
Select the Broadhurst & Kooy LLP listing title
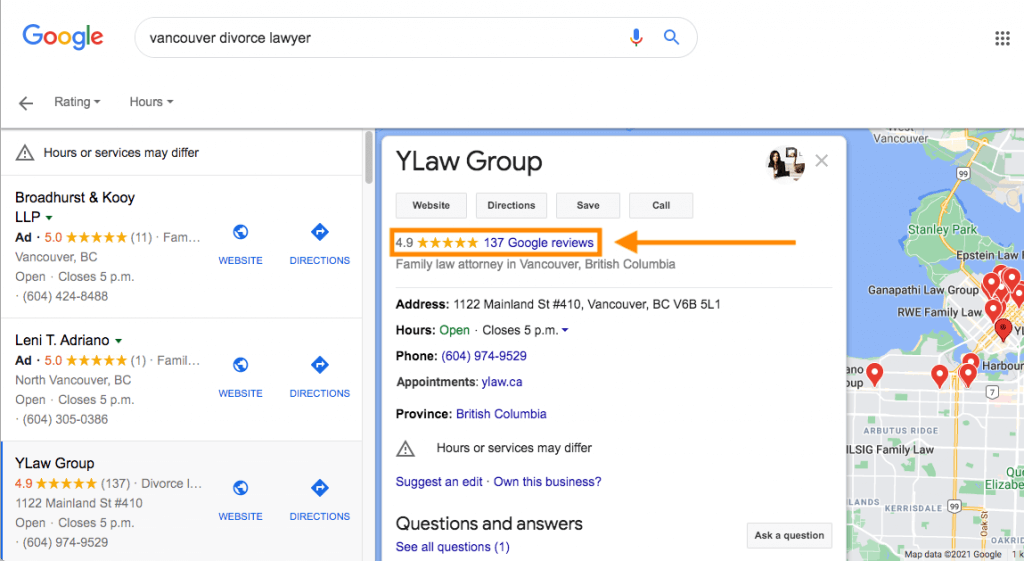(x=74, y=207)
